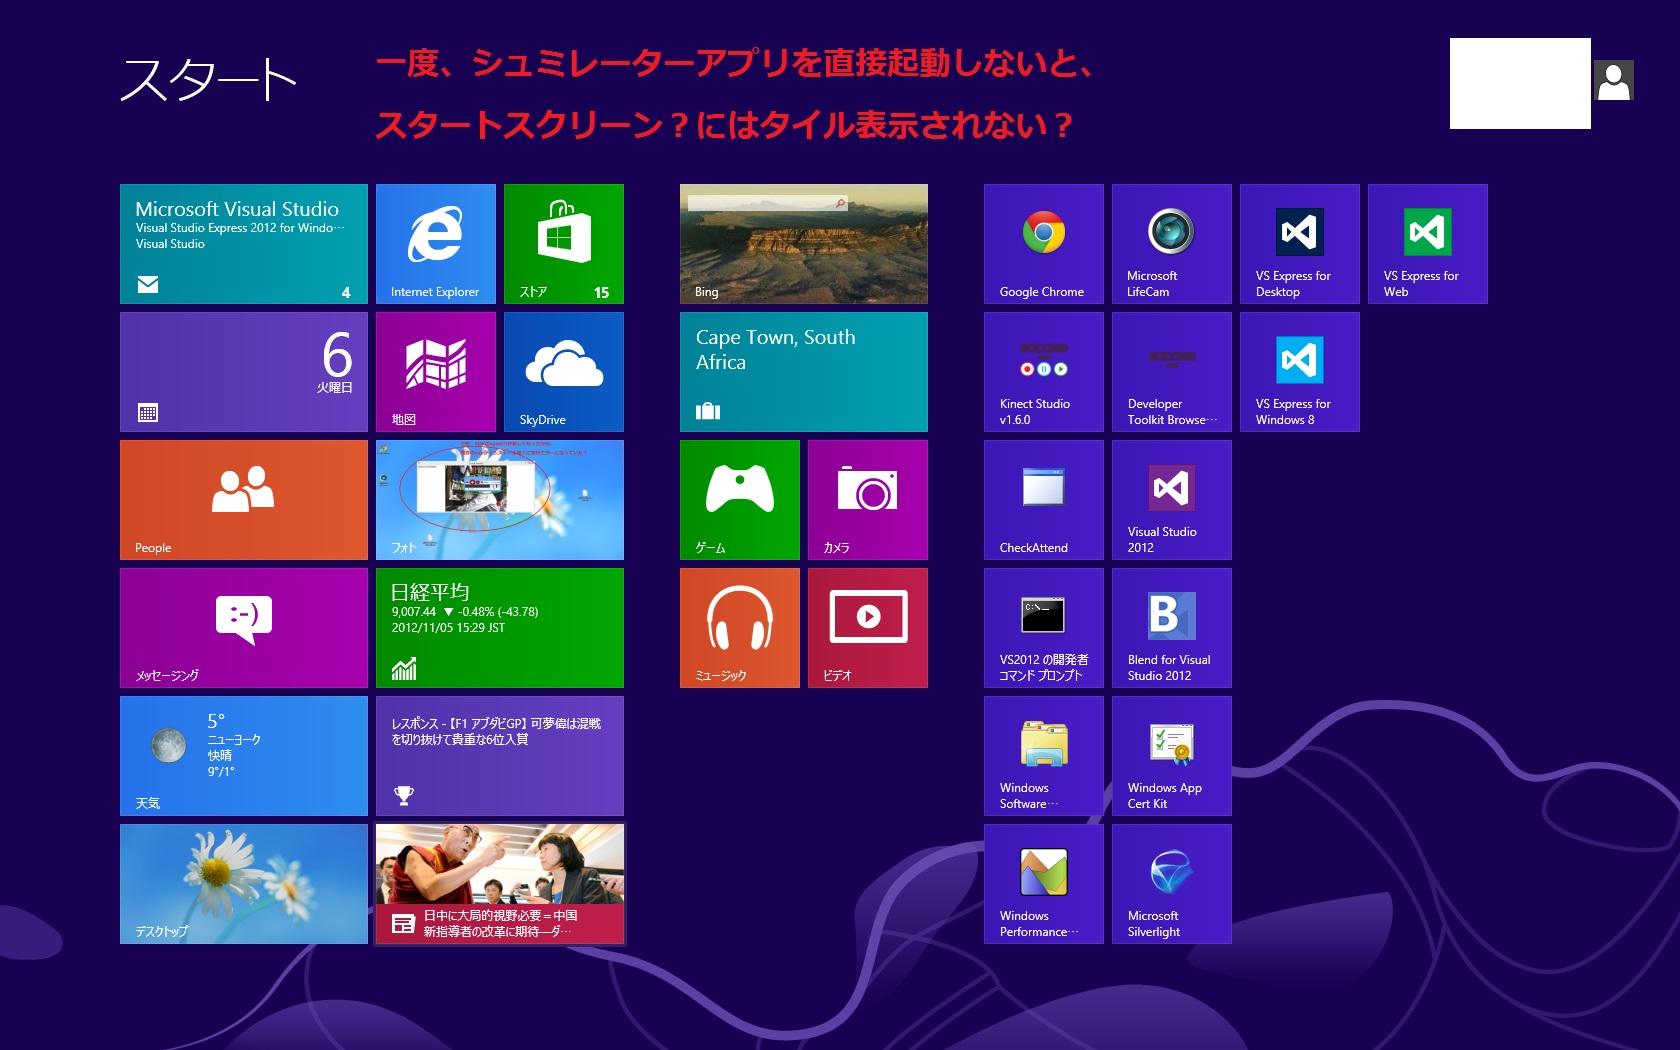
Task: Open the CheckAttend app tile
Action: pyautogui.click(x=1044, y=500)
